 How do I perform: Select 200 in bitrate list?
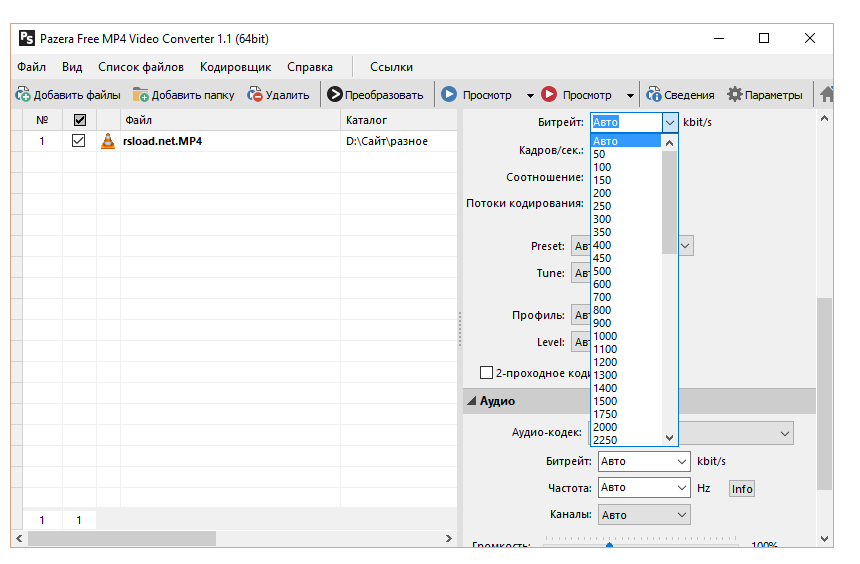point(626,193)
